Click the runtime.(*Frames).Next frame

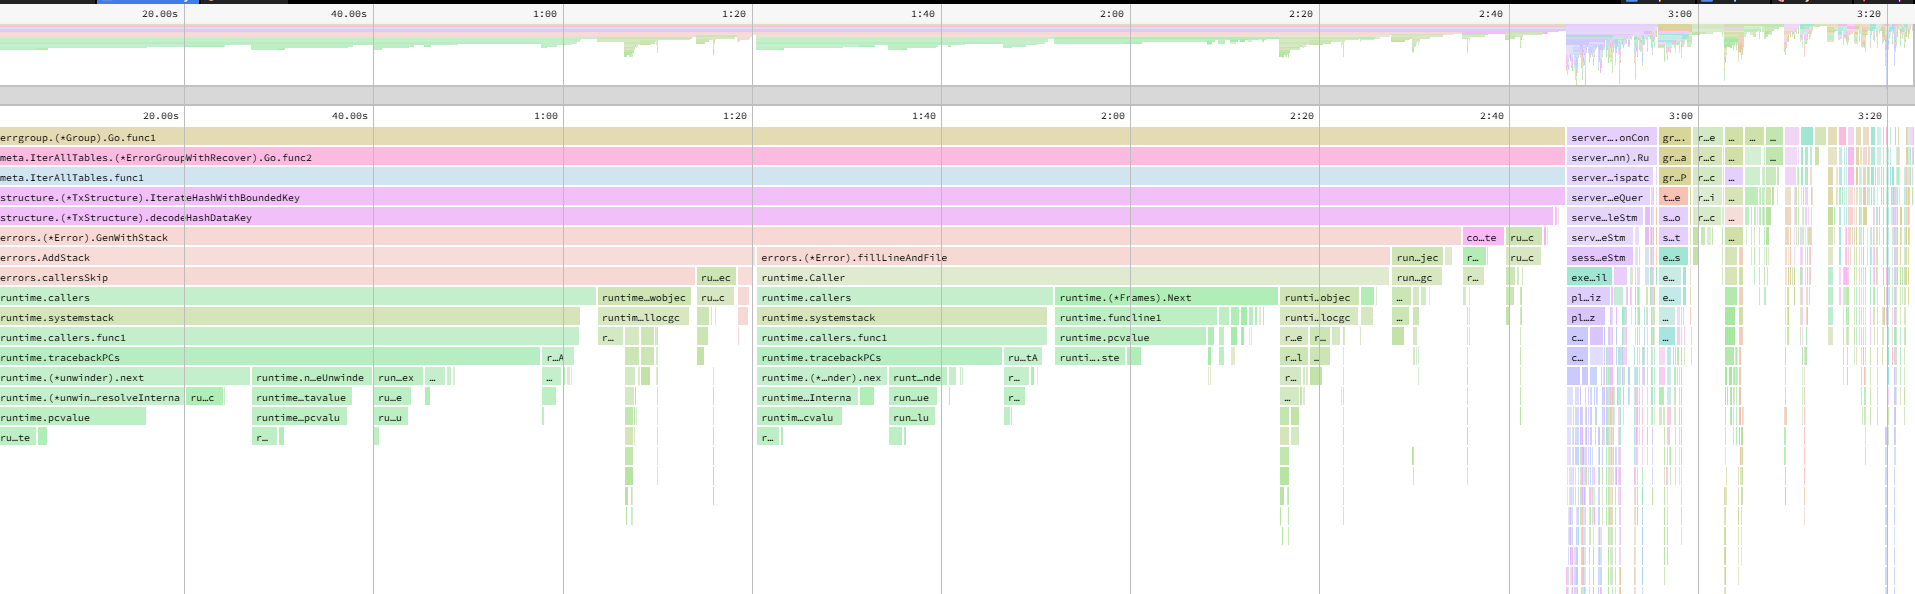coord(1167,297)
